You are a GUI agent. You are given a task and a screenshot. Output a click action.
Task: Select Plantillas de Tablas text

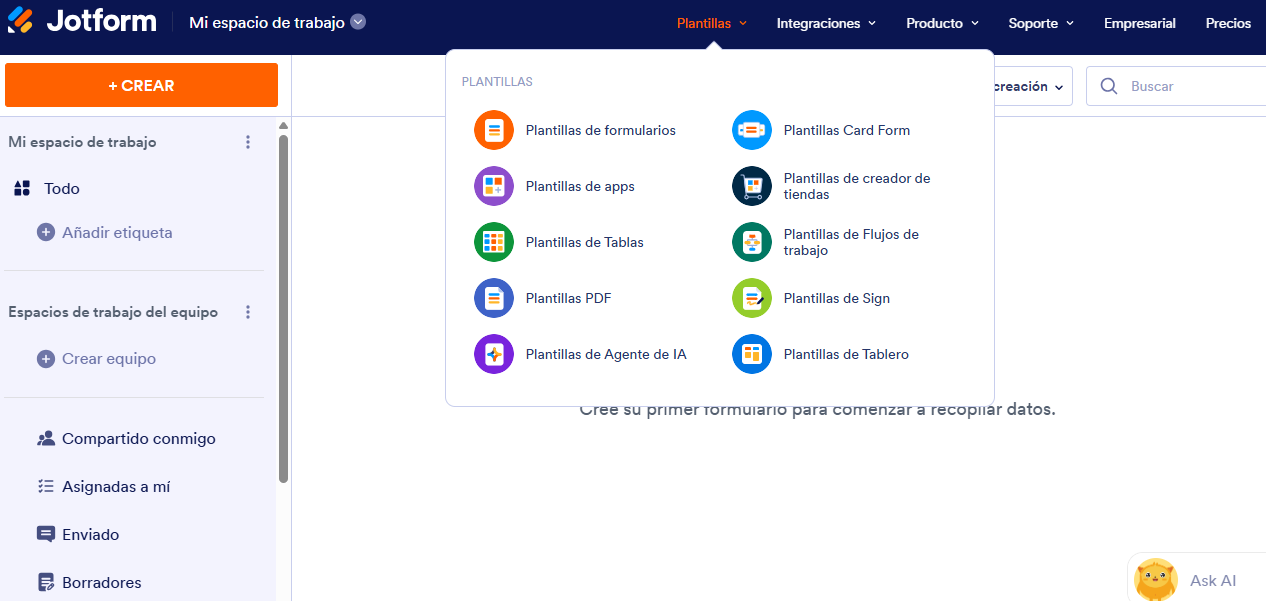[585, 242]
